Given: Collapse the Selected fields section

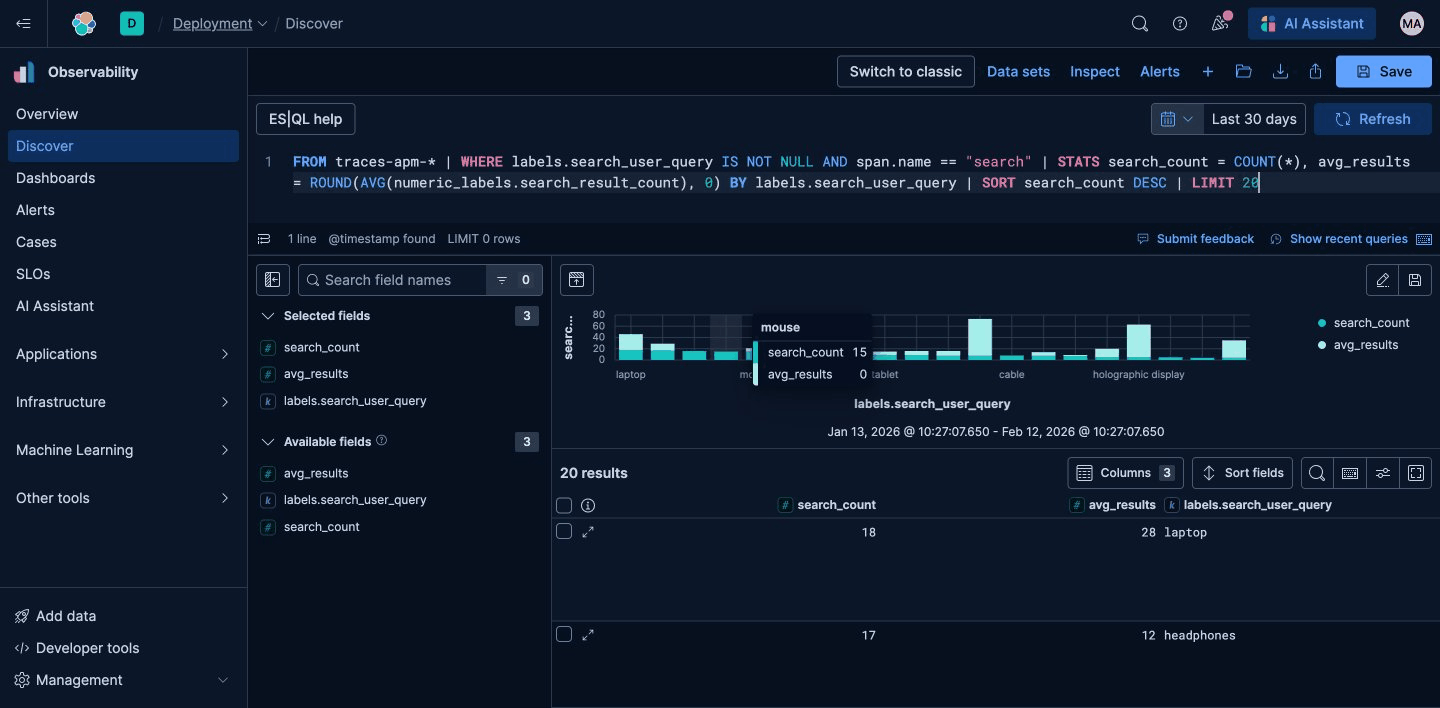Looking at the screenshot, I should [267, 316].
